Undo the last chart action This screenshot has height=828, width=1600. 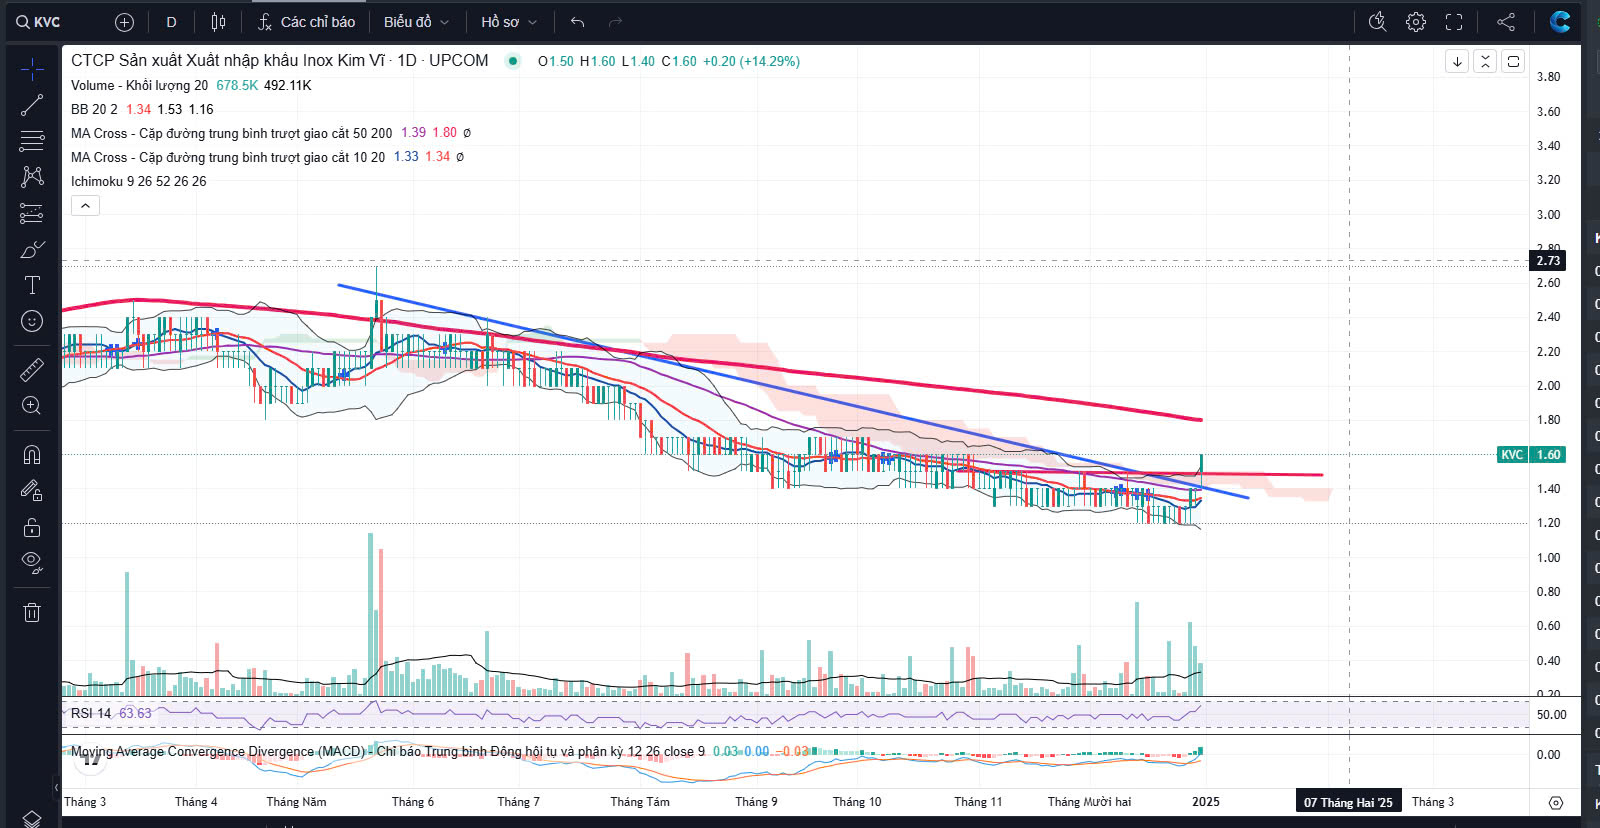pos(577,22)
